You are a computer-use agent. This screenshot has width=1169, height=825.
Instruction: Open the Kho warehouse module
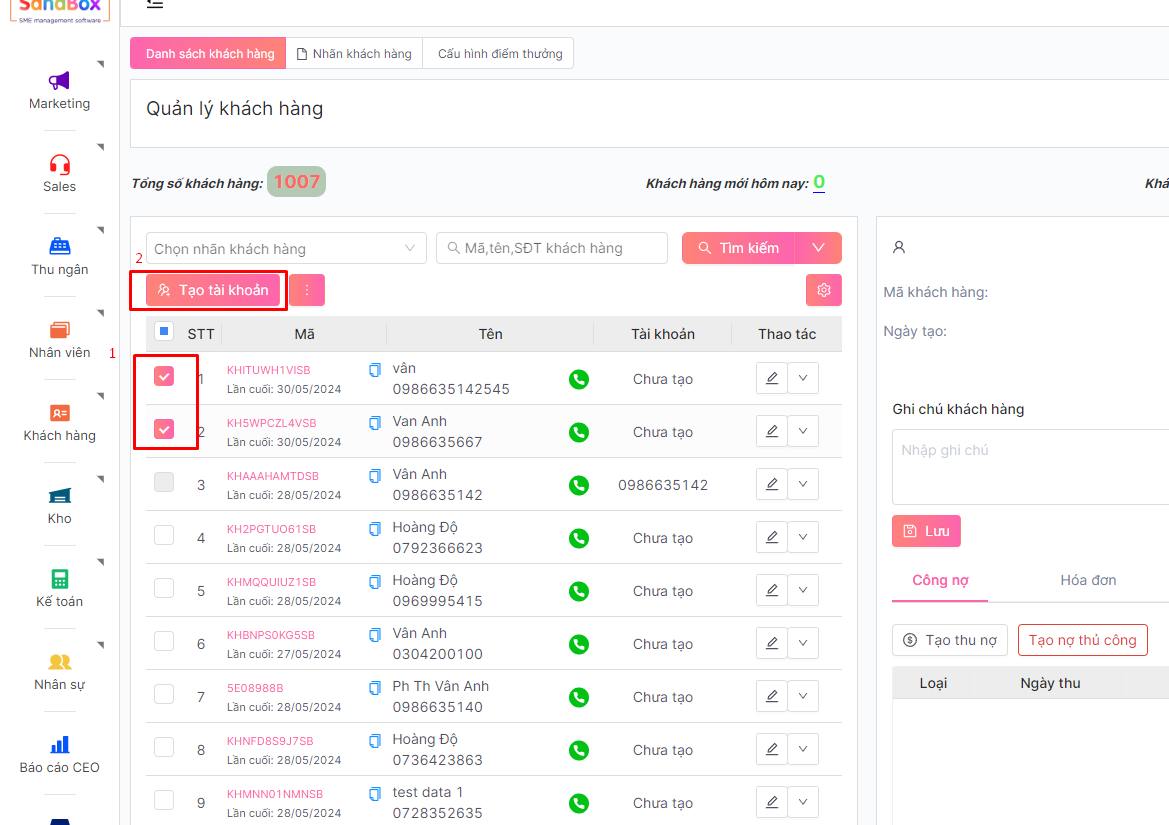(59, 496)
